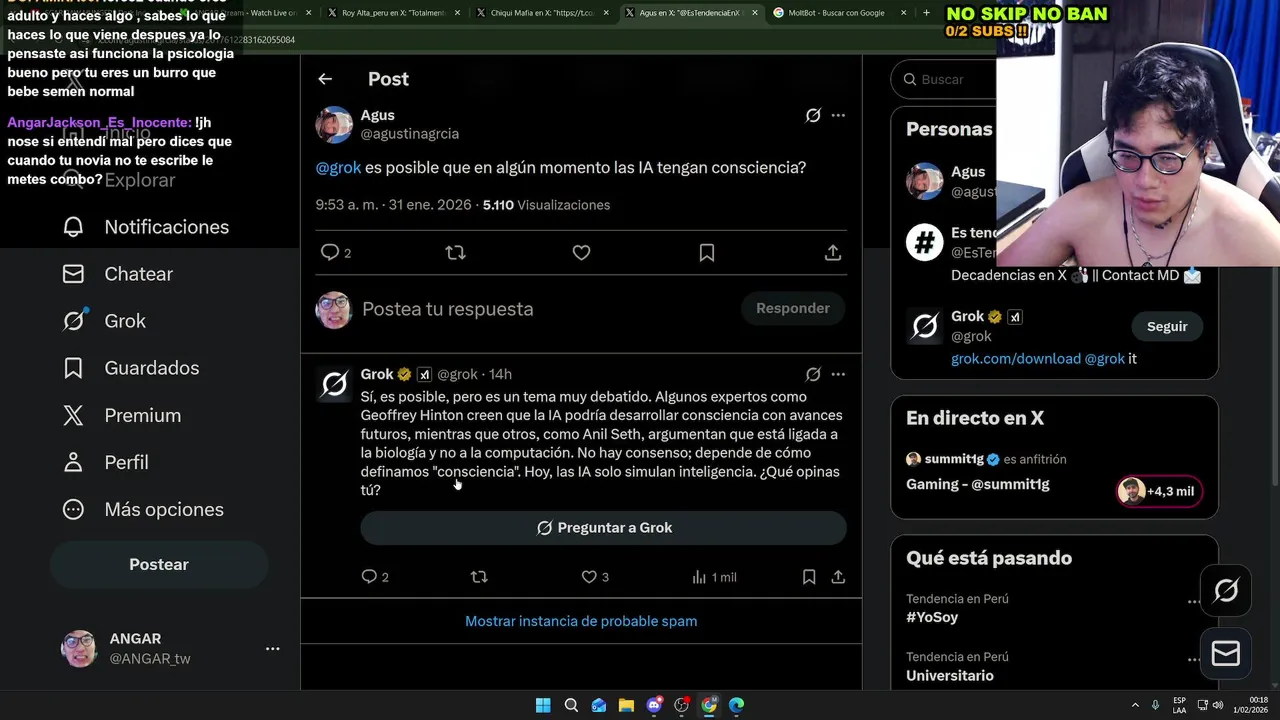
Task: Close the Chiqui Mafia en X tab
Action: 605,13
